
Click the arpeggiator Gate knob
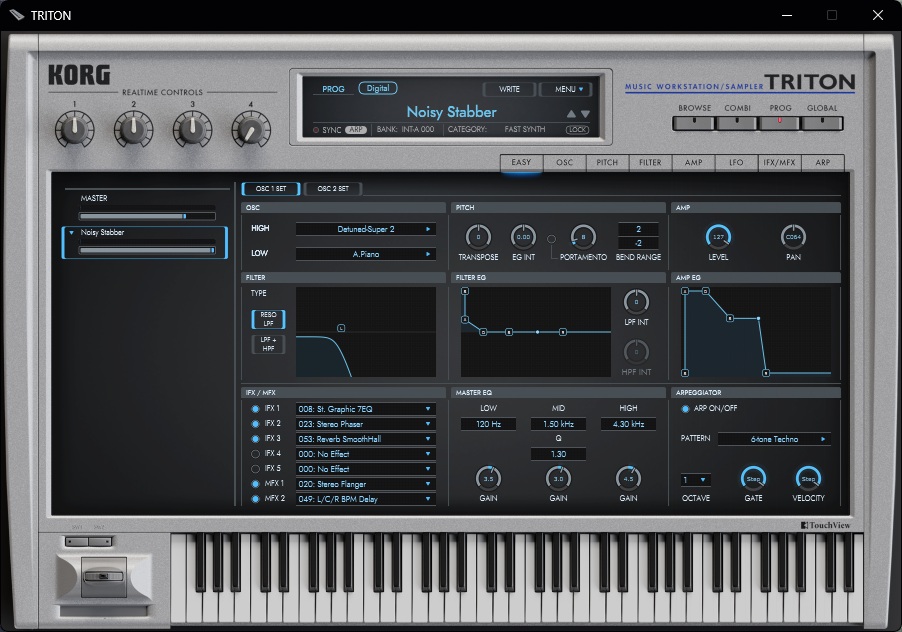point(753,478)
